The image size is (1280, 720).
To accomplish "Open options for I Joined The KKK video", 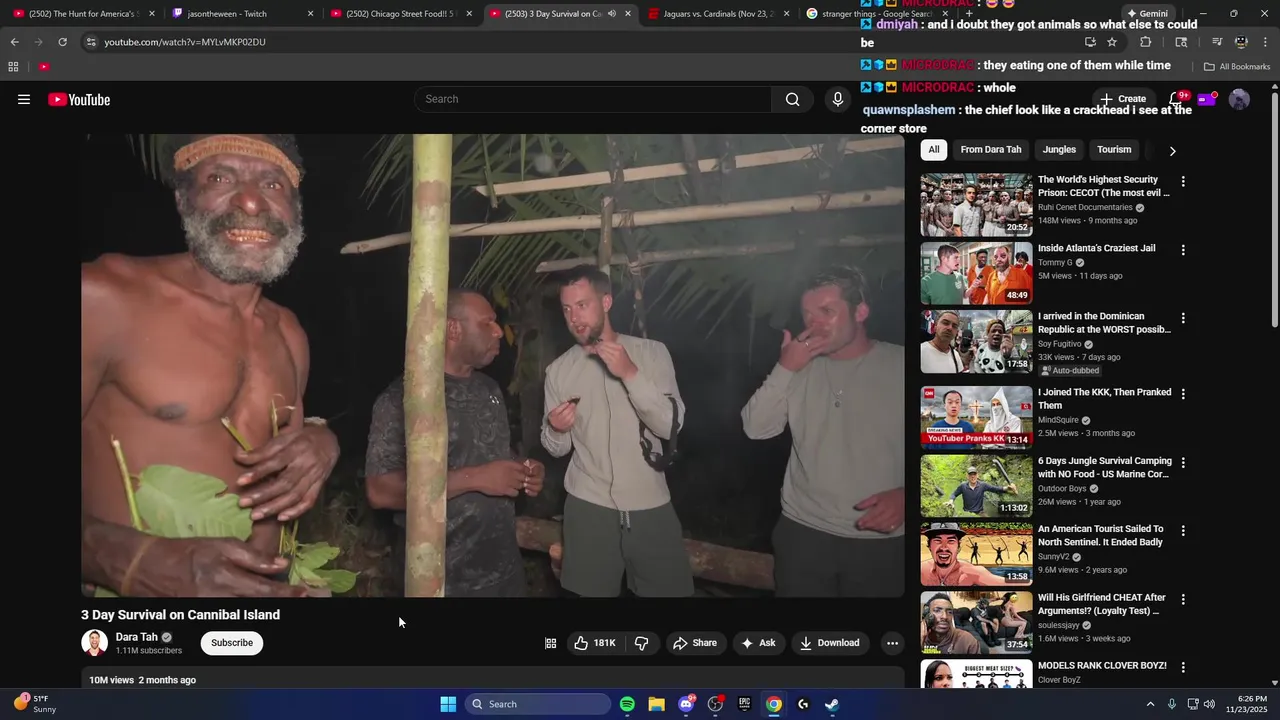I will point(1183,394).
